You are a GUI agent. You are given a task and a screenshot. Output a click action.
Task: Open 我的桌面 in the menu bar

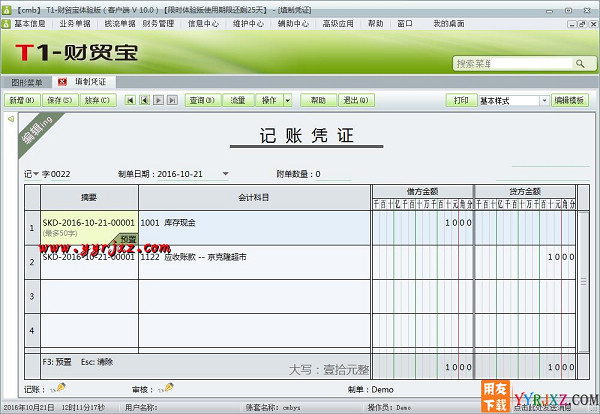[449, 24]
